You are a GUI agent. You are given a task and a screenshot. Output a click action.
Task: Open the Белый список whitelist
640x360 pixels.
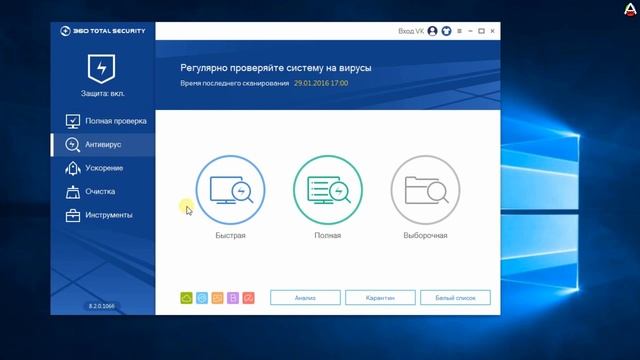[x=456, y=298]
